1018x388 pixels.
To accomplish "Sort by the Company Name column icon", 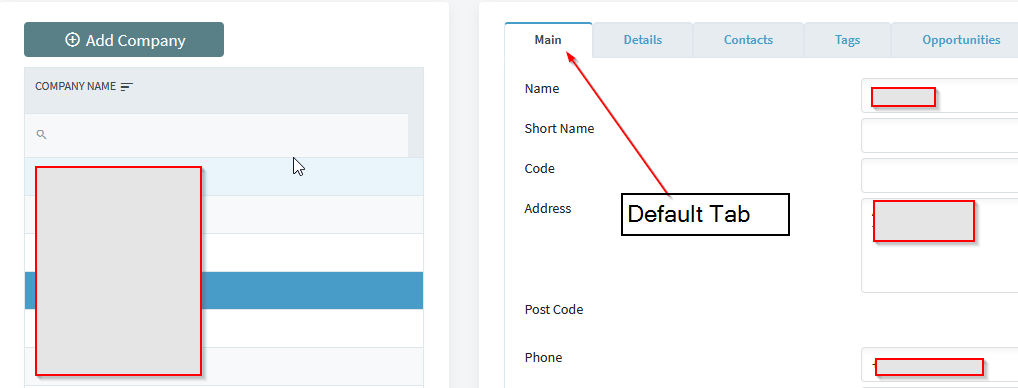I will pyautogui.click(x=127, y=86).
